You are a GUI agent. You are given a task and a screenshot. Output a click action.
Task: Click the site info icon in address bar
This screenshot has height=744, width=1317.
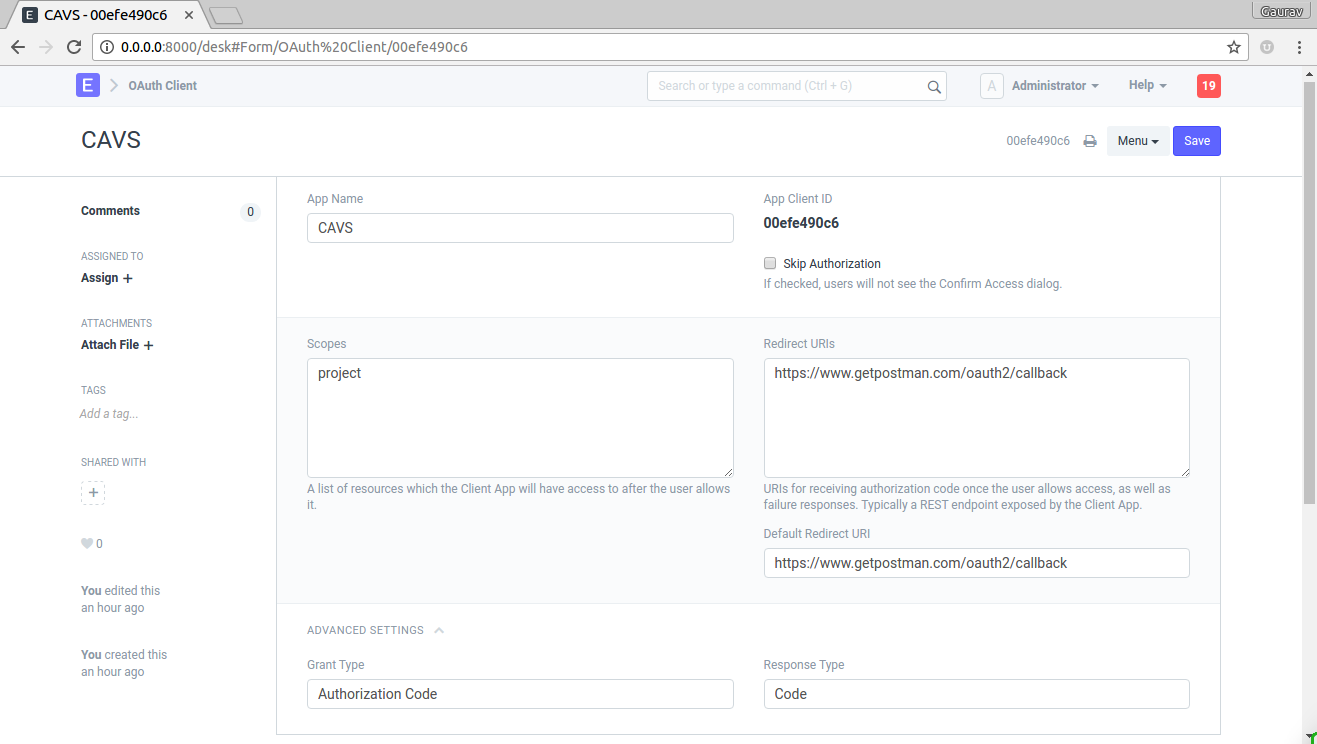click(x=108, y=47)
